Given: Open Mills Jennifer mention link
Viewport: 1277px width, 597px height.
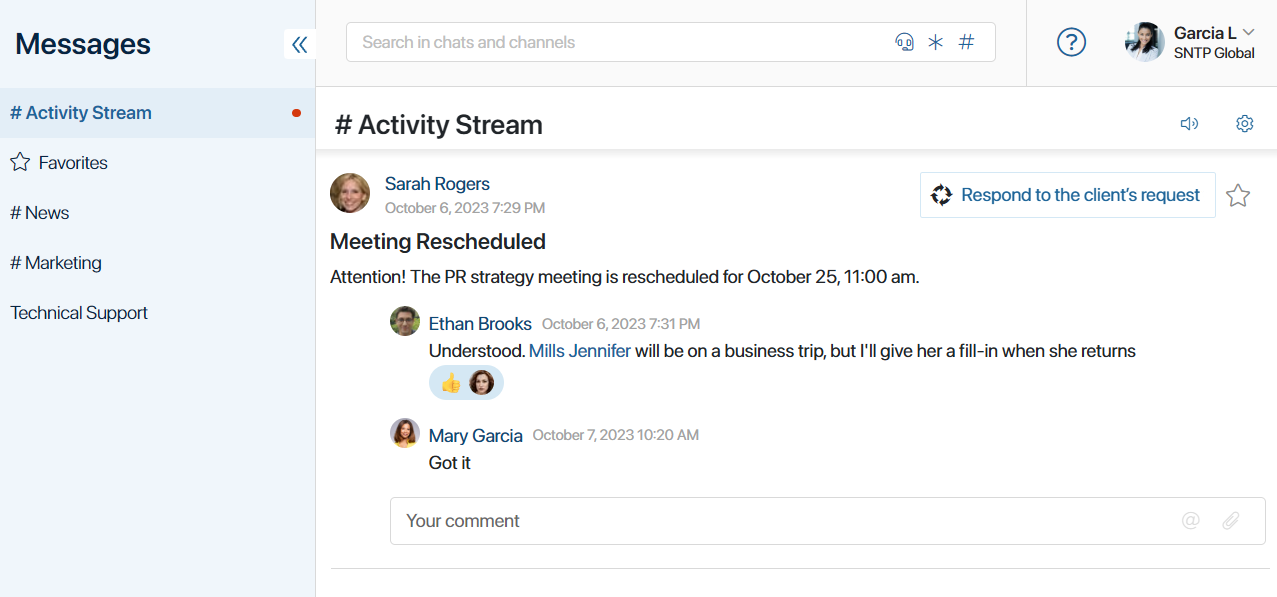Looking at the screenshot, I should pos(580,351).
